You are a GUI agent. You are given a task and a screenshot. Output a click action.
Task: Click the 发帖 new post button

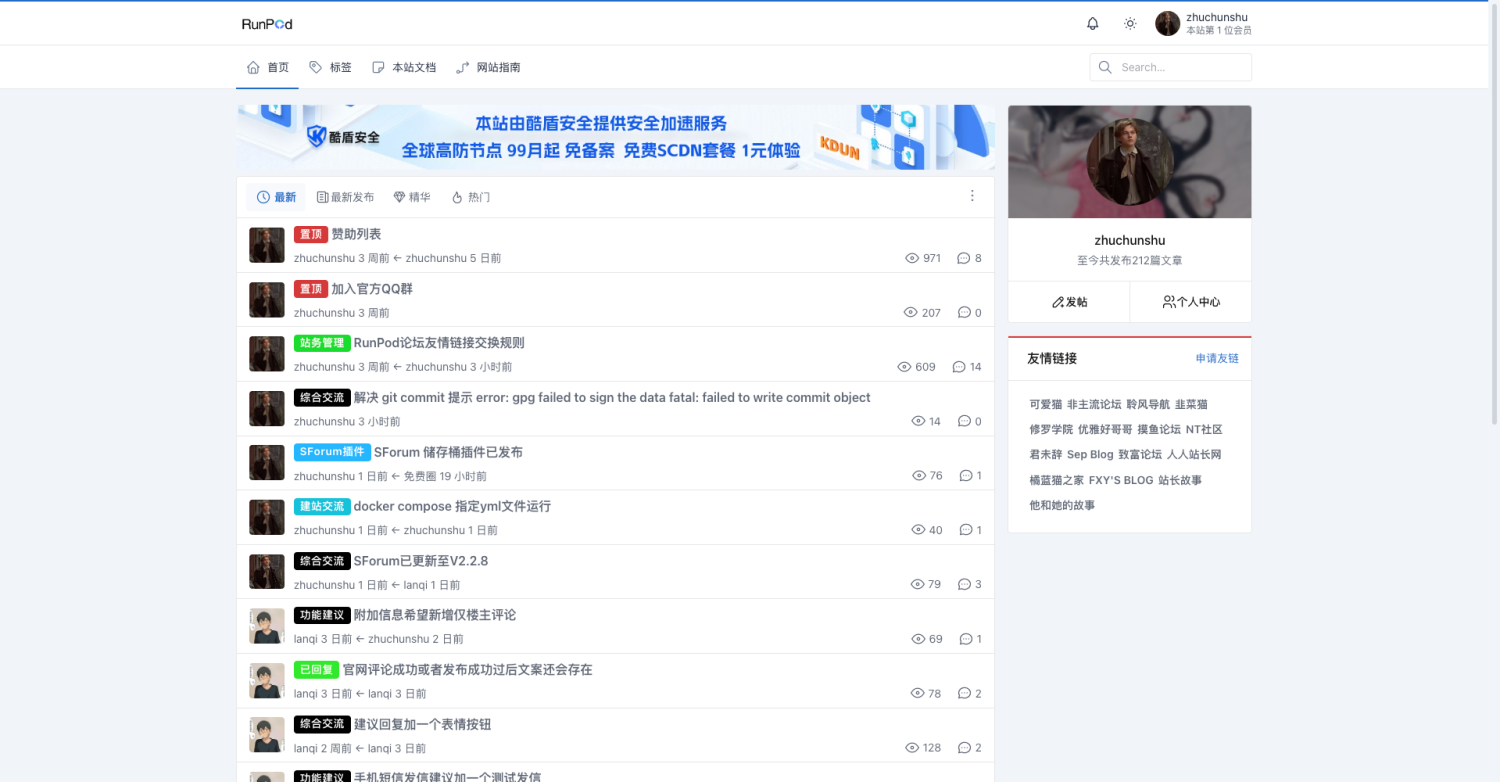1069,302
